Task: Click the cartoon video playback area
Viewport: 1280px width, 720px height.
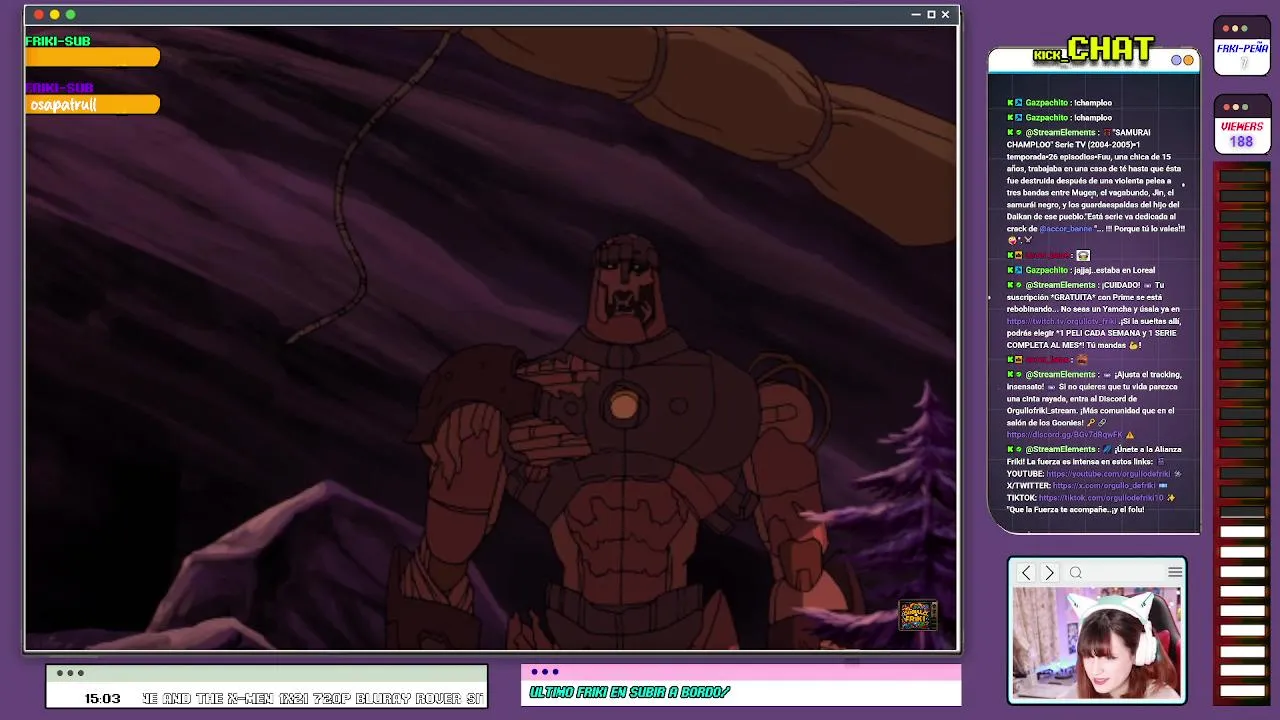Action: (x=490, y=338)
